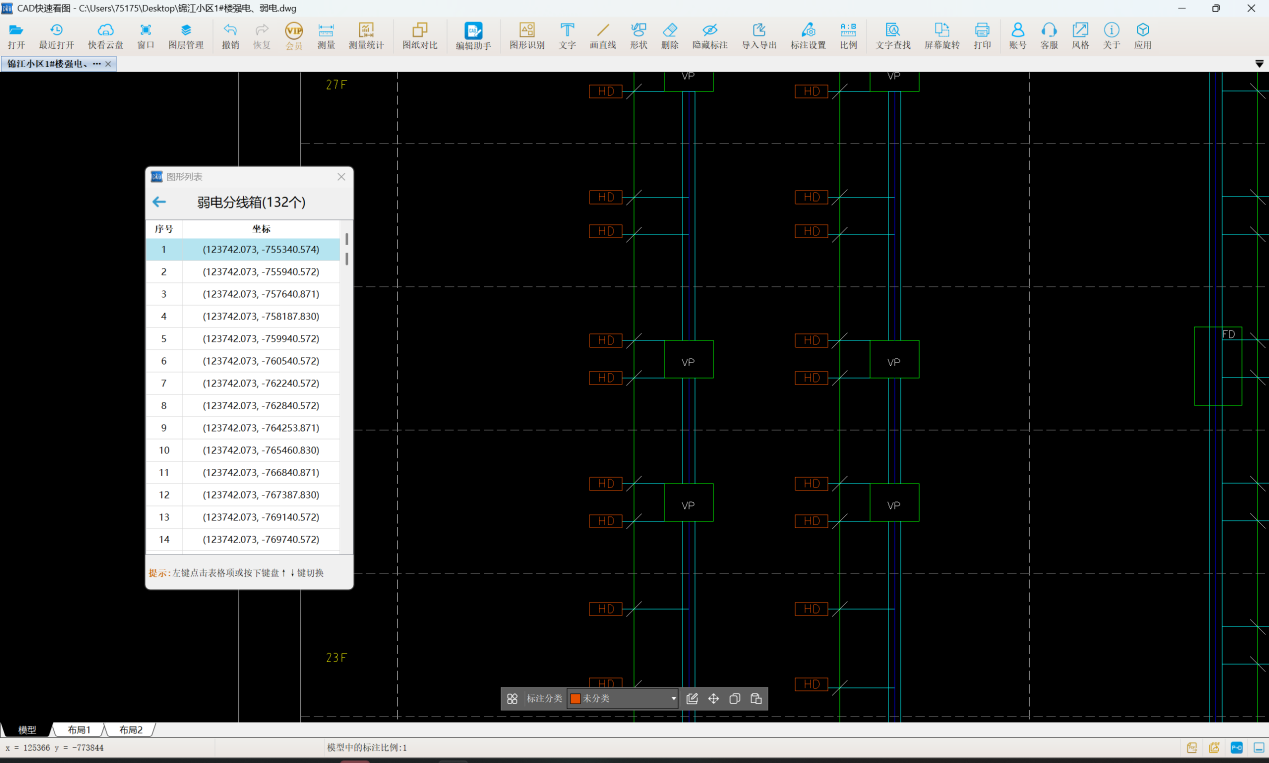Screen dimensions: 1269x763
Task: Switch to the 模型 model tab
Action: (27, 730)
